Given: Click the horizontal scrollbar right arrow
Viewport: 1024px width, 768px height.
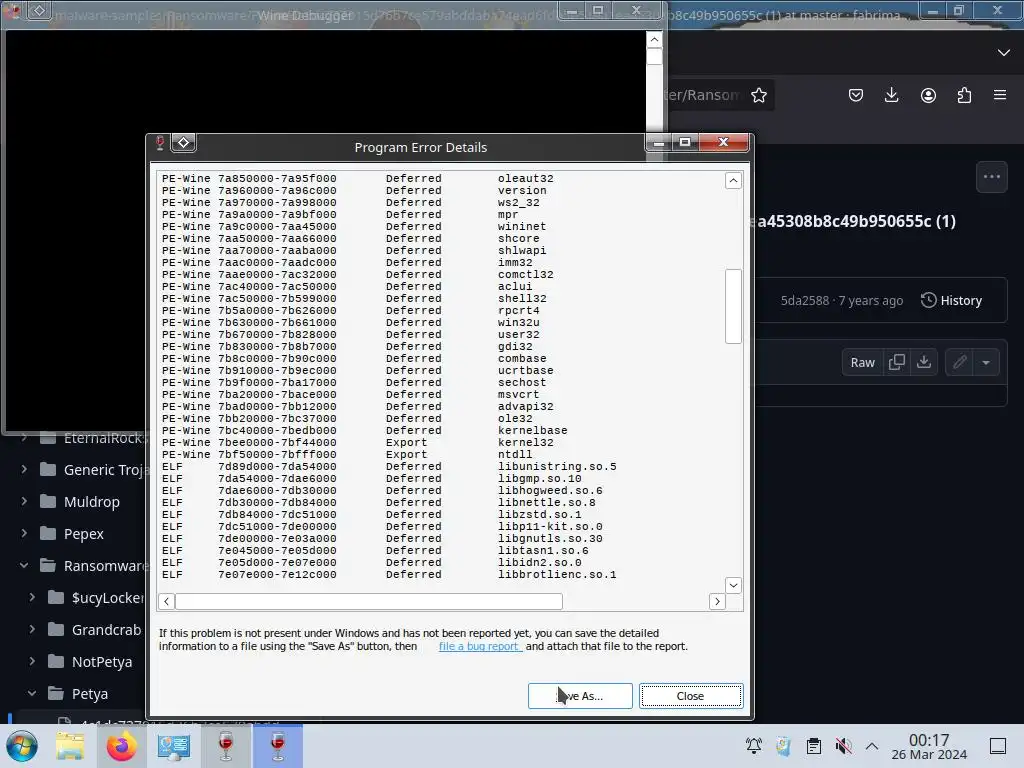Looking at the screenshot, I should click(x=717, y=601).
